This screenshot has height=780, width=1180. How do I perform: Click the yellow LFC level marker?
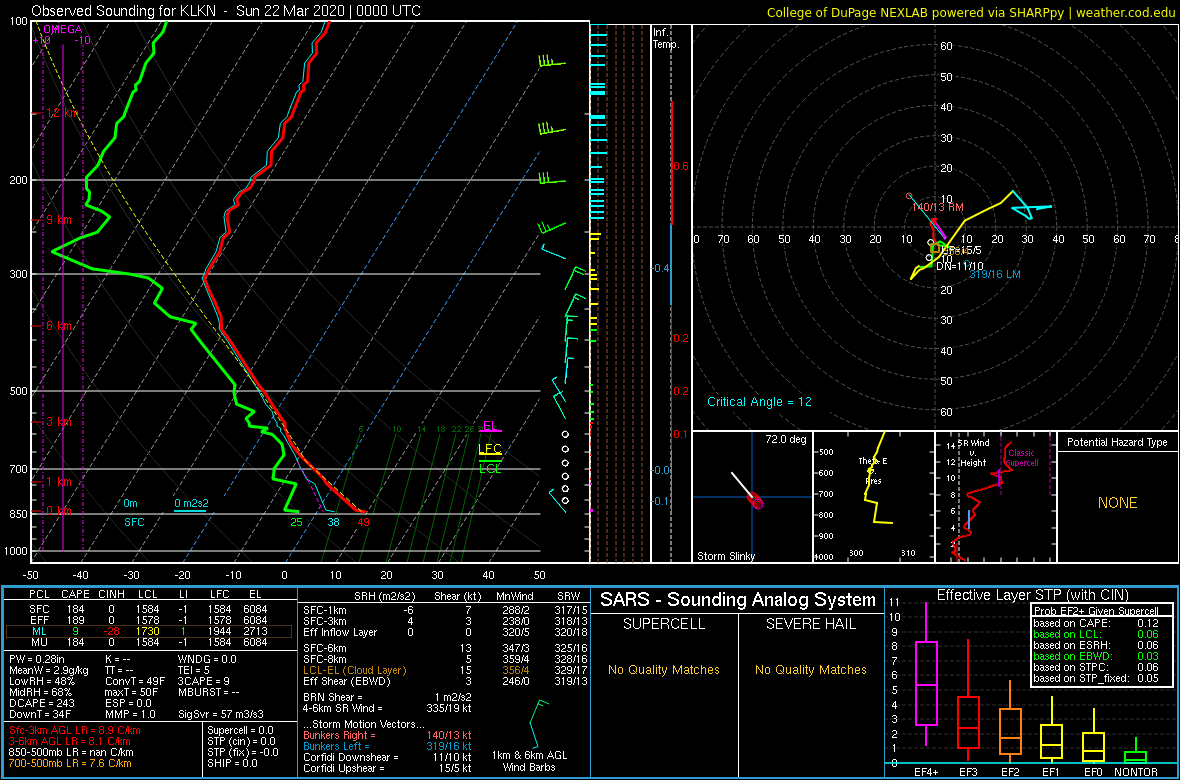[x=490, y=451]
